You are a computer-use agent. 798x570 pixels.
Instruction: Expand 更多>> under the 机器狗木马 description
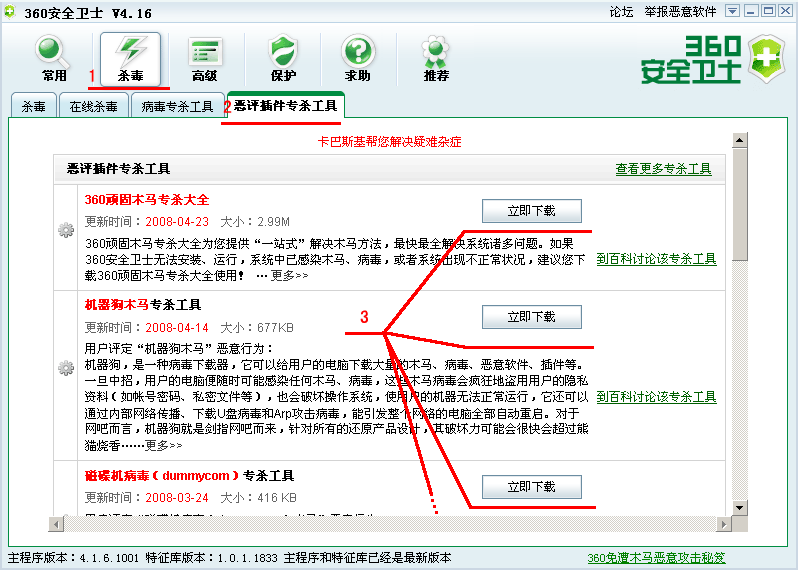click(x=163, y=445)
